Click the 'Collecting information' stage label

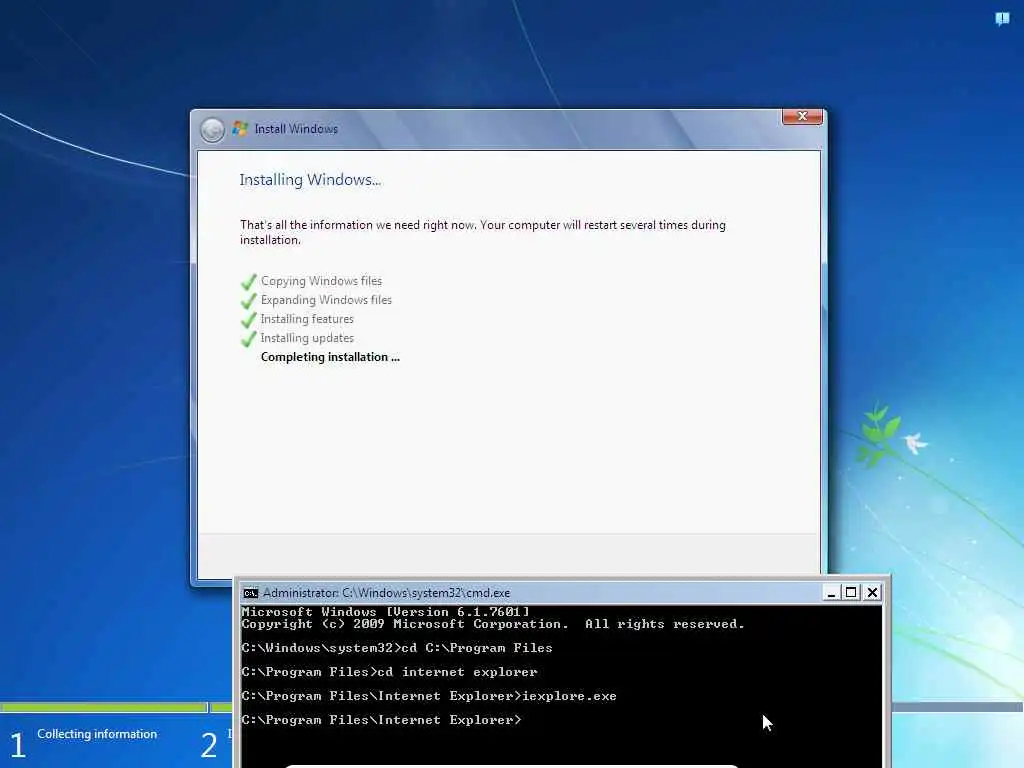click(x=97, y=734)
